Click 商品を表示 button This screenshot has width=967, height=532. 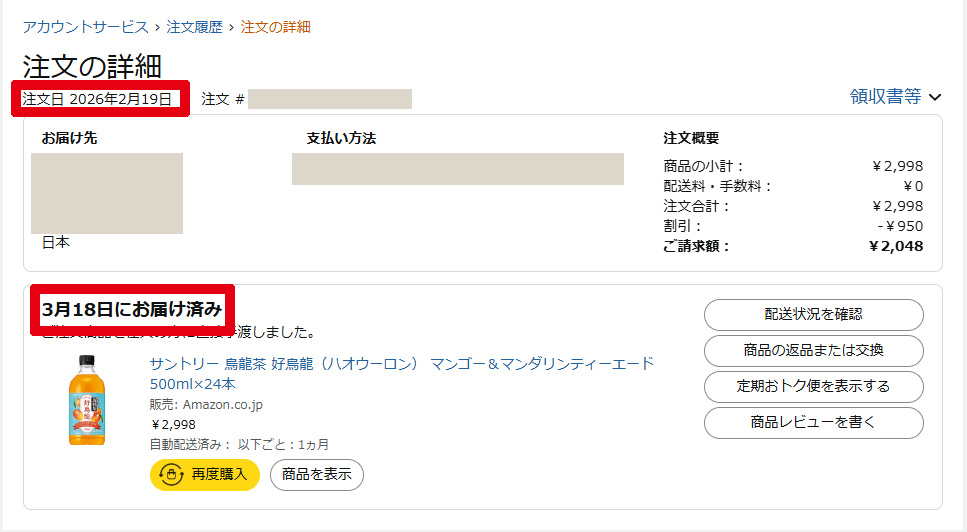pos(316,474)
